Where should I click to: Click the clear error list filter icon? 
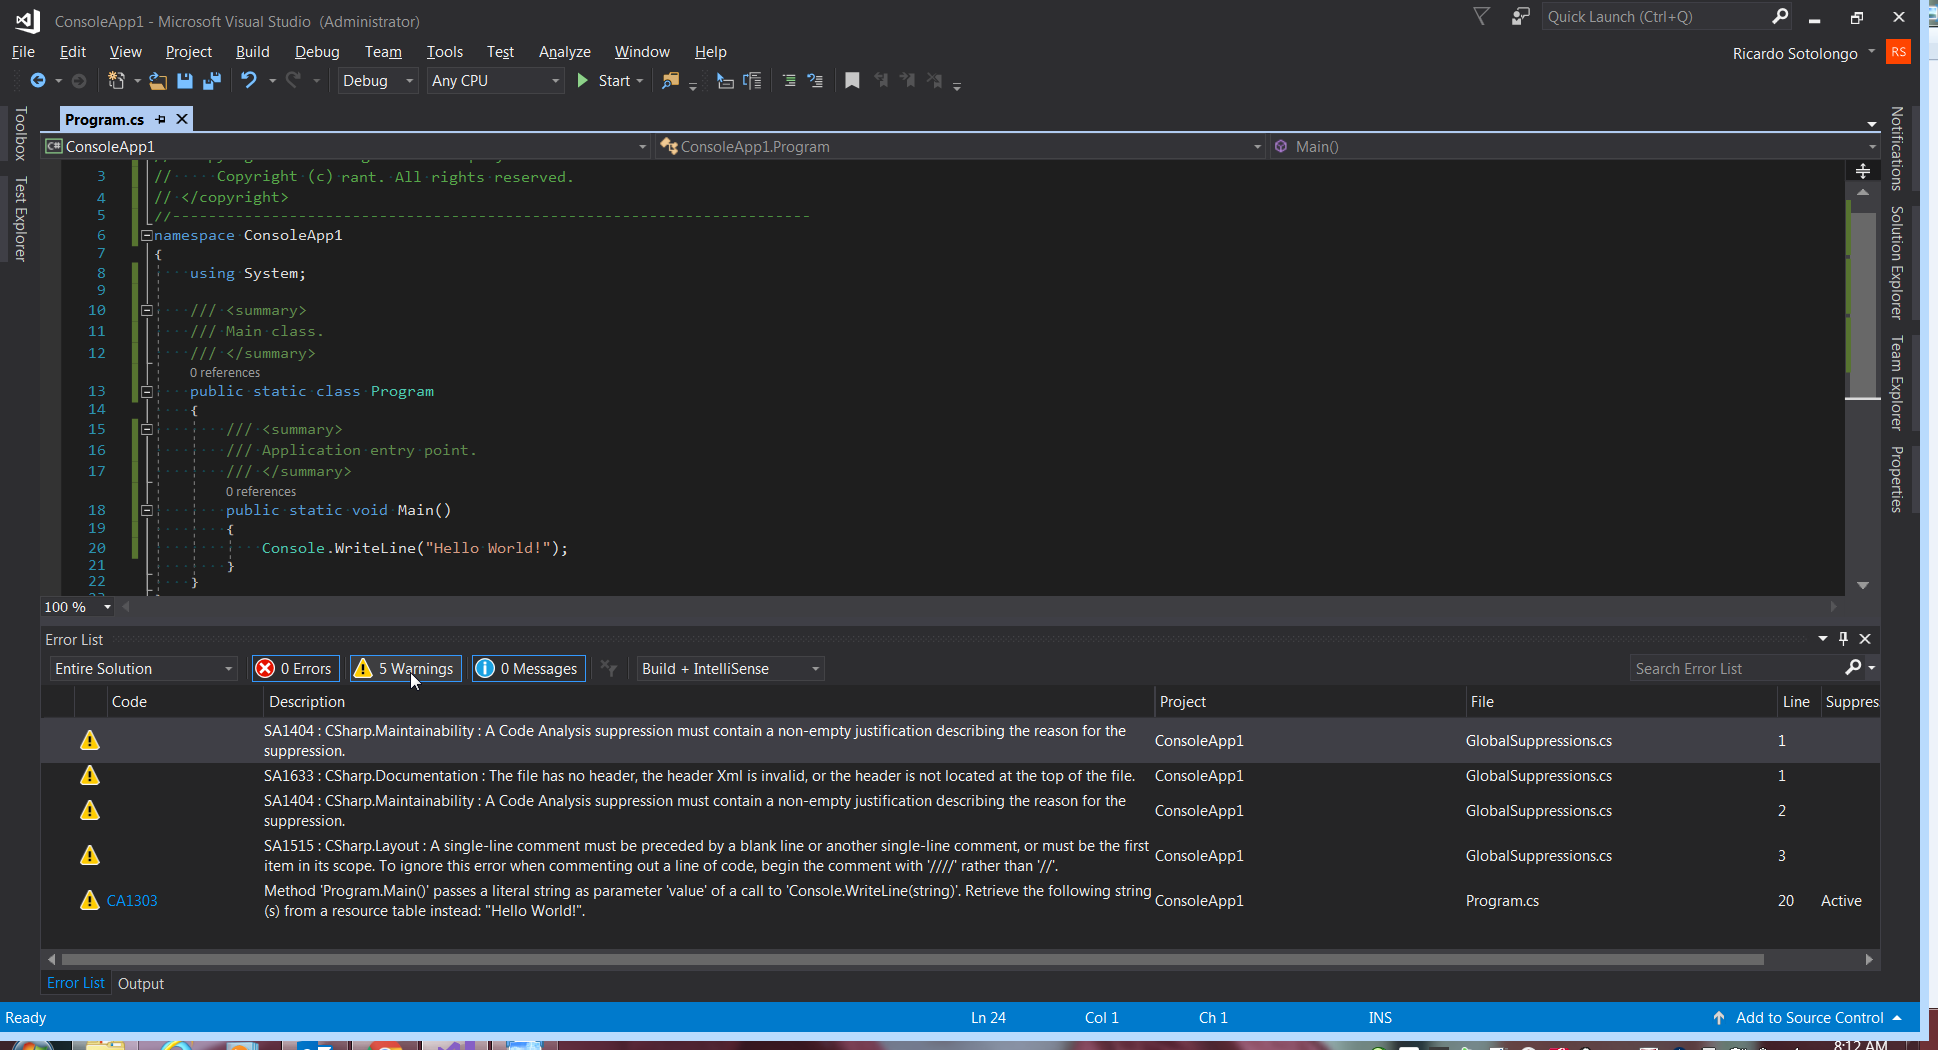pos(609,668)
